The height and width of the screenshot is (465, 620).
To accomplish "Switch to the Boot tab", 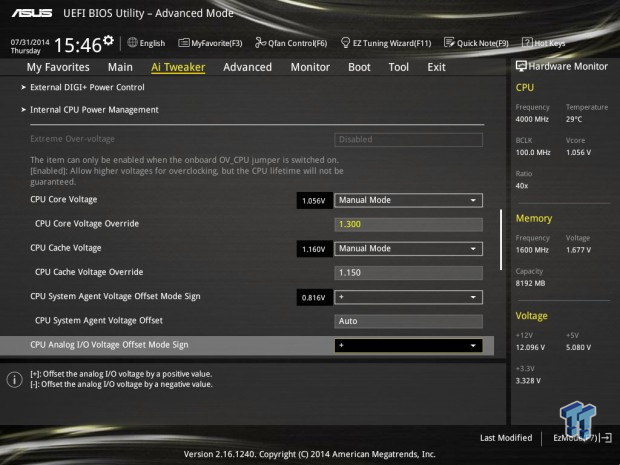I will [359, 67].
